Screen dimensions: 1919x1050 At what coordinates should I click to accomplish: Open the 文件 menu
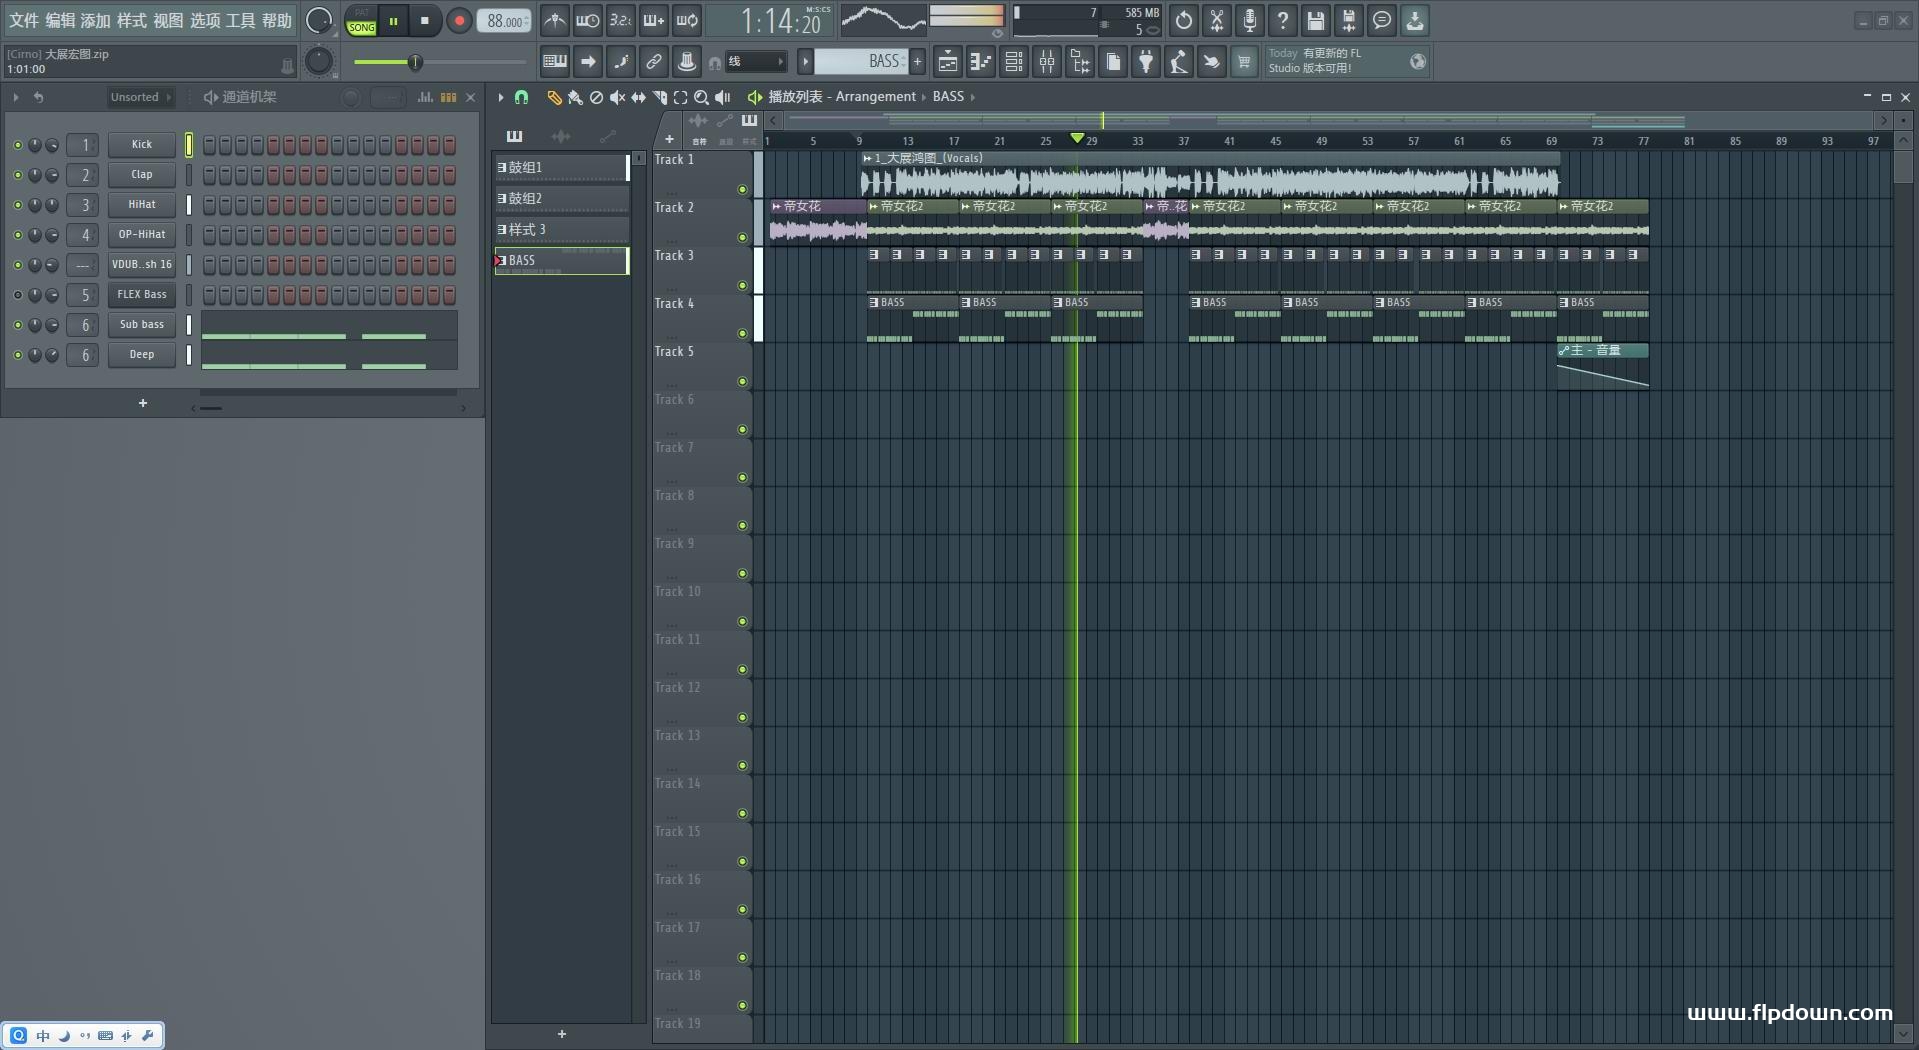pos(24,20)
